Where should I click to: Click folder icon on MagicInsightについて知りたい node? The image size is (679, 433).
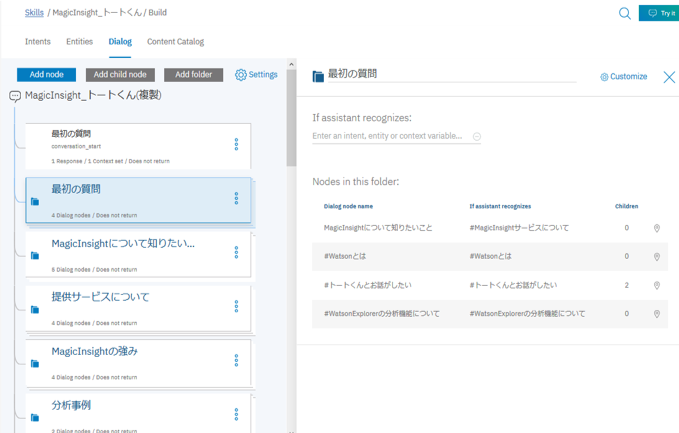(35, 255)
